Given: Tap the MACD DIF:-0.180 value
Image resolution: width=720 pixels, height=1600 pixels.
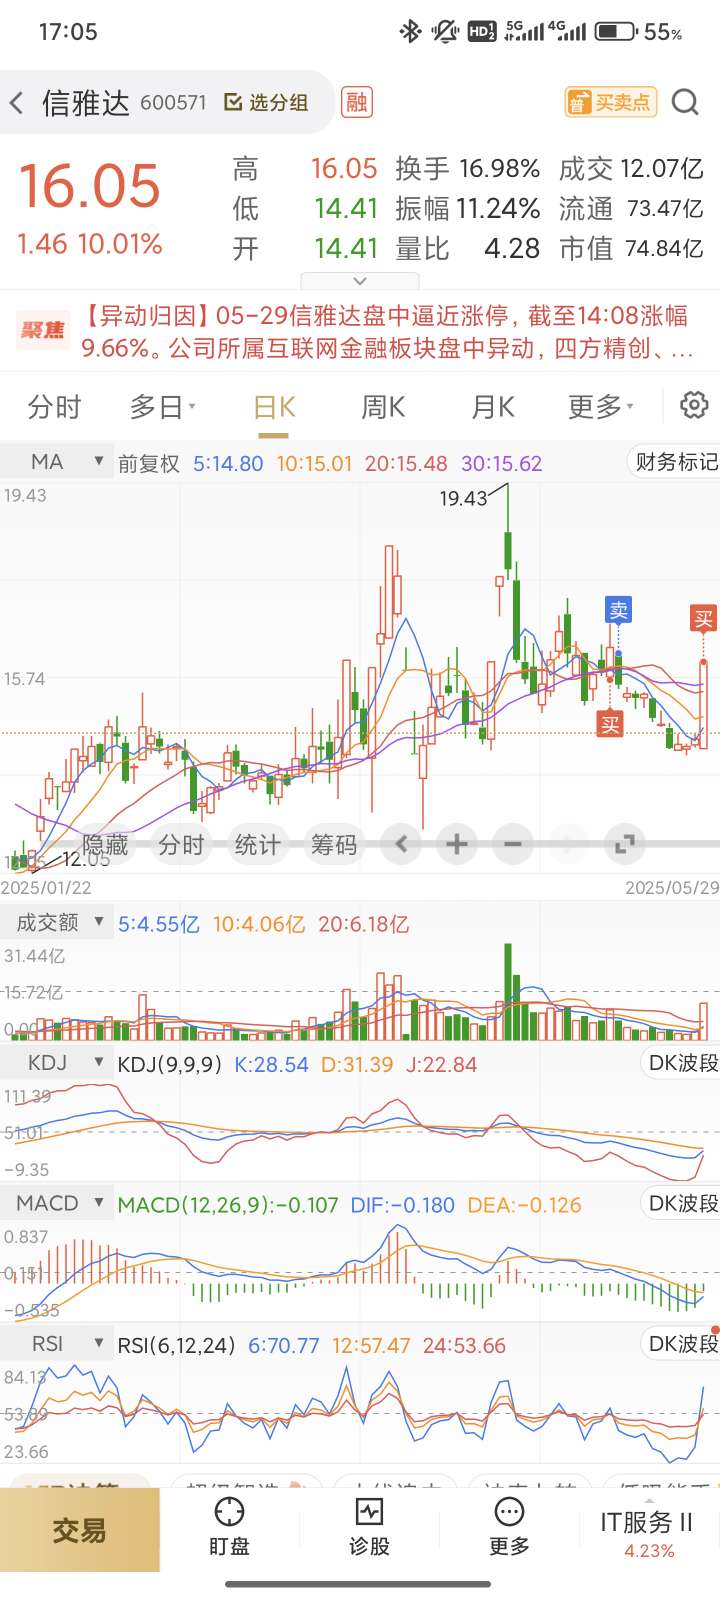Looking at the screenshot, I should (402, 1205).
